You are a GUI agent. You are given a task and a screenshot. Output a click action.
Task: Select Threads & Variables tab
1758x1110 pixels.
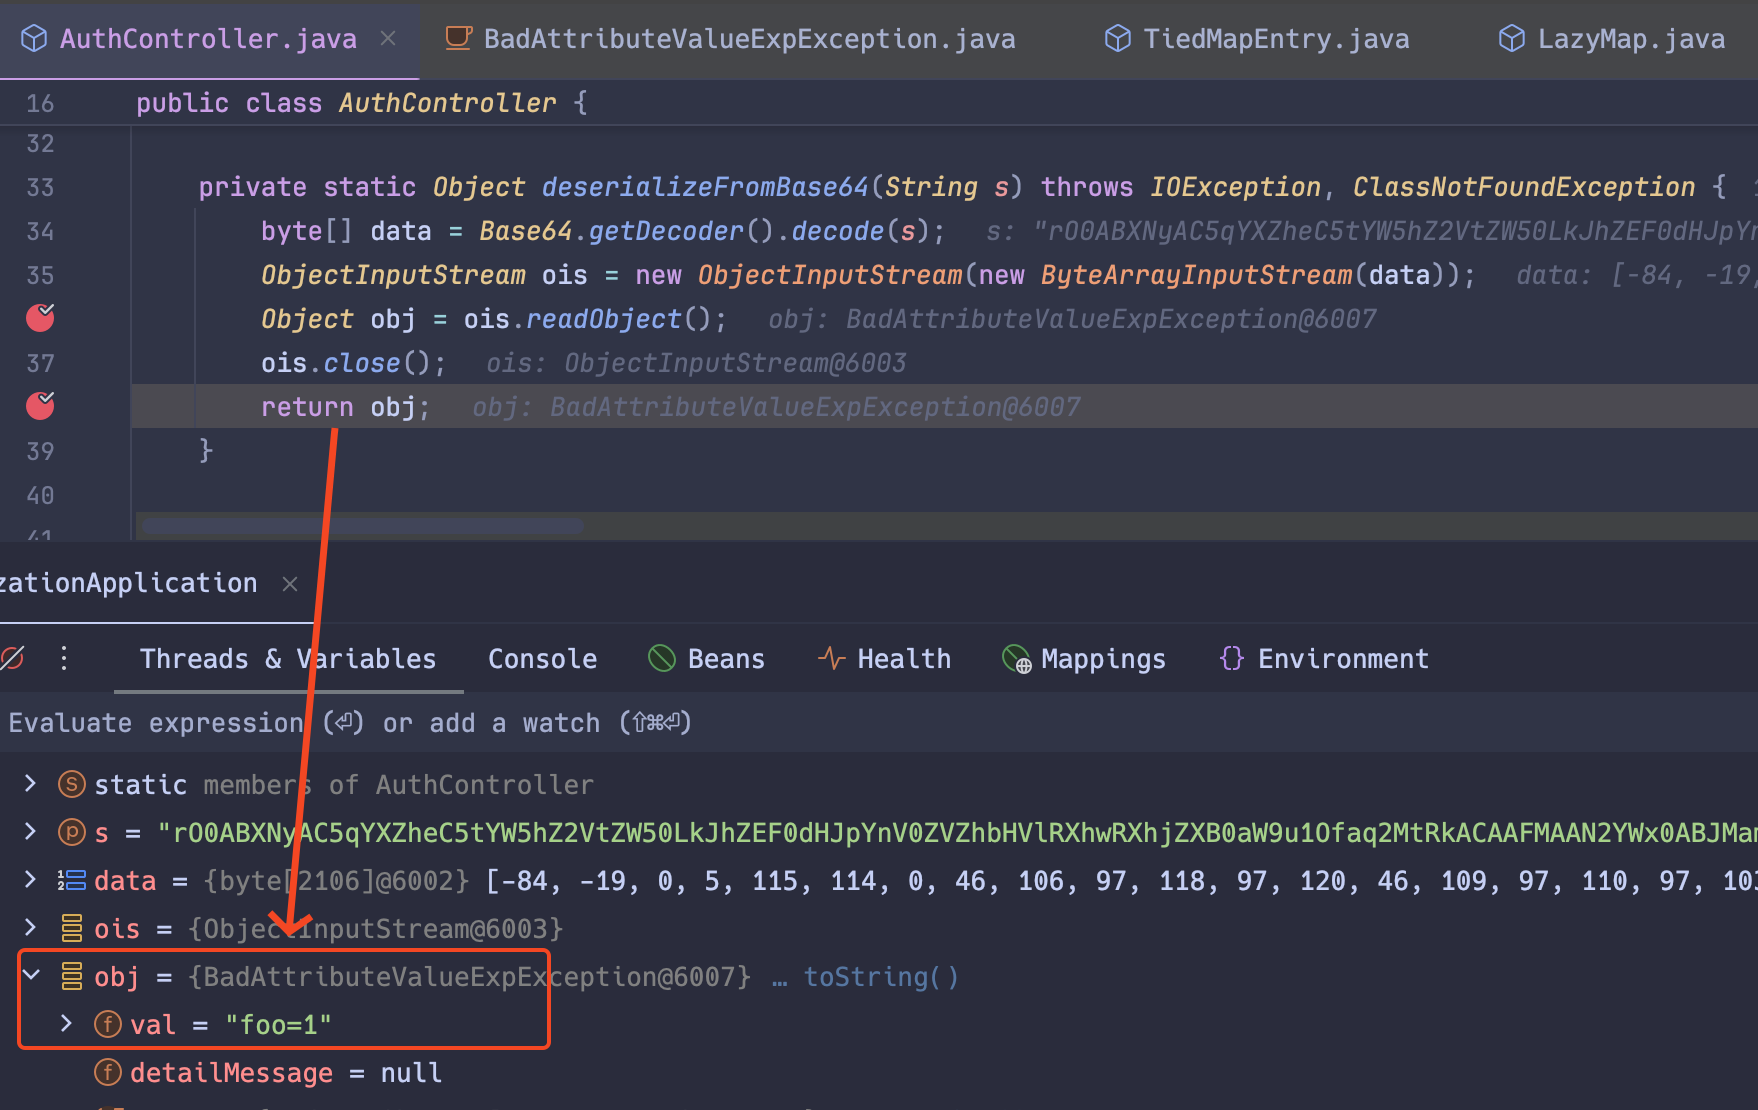point(288,659)
